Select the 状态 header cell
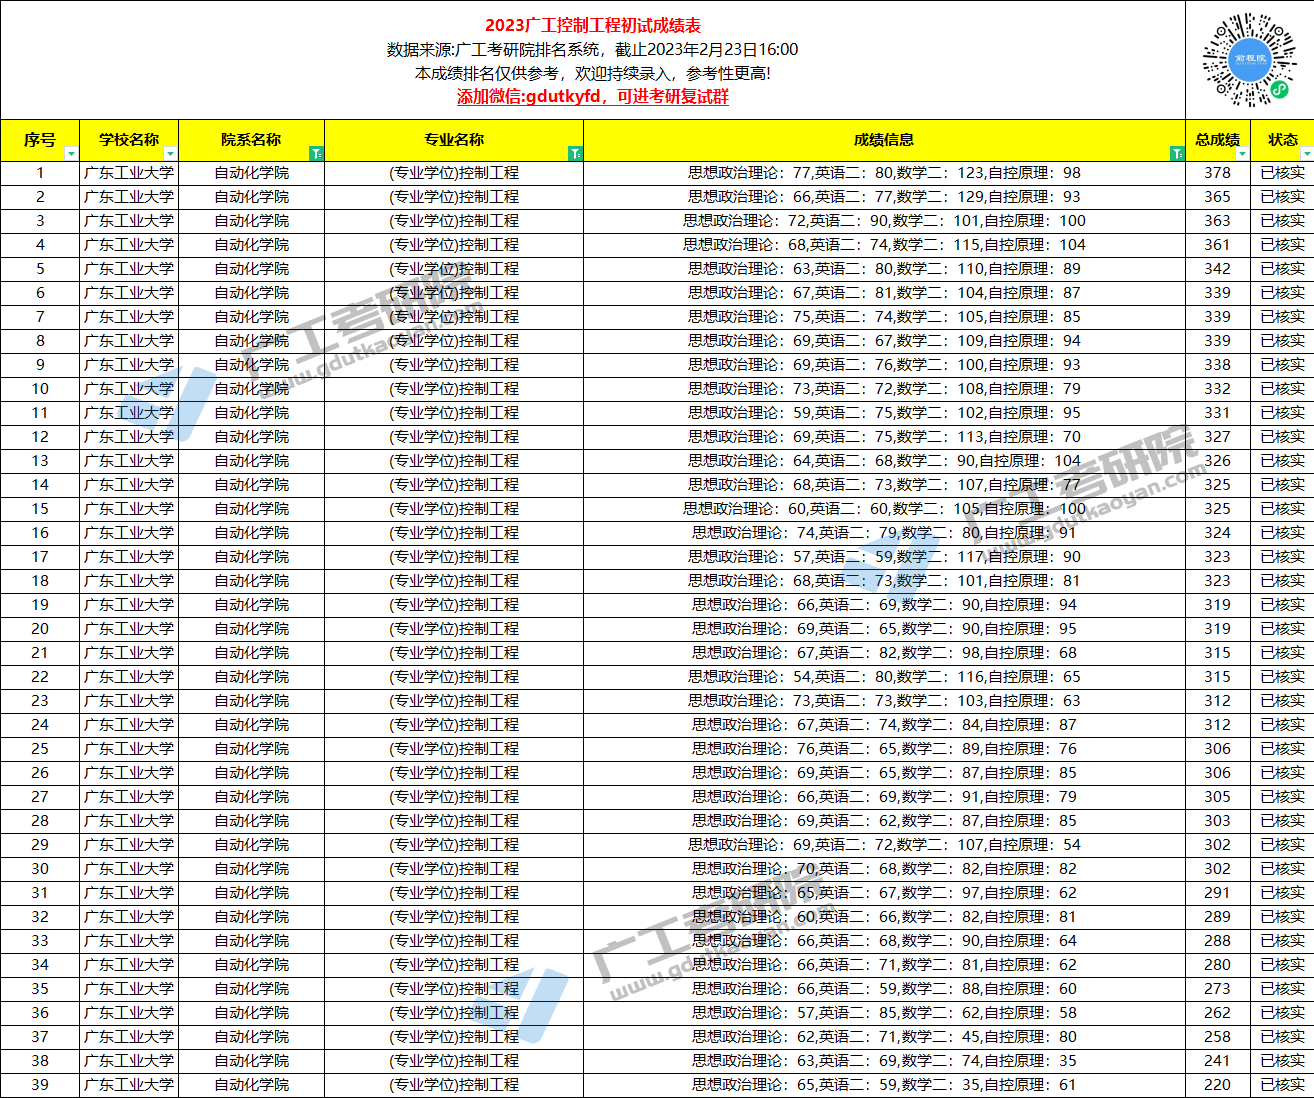This screenshot has width=1314, height=1098. (1282, 140)
